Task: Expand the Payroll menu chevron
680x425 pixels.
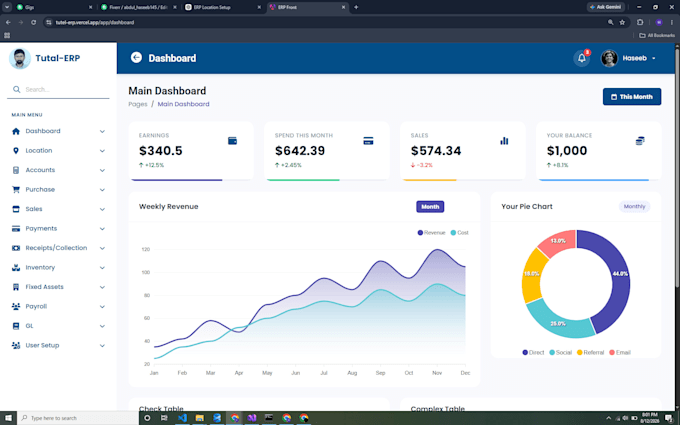Action: tap(102, 307)
